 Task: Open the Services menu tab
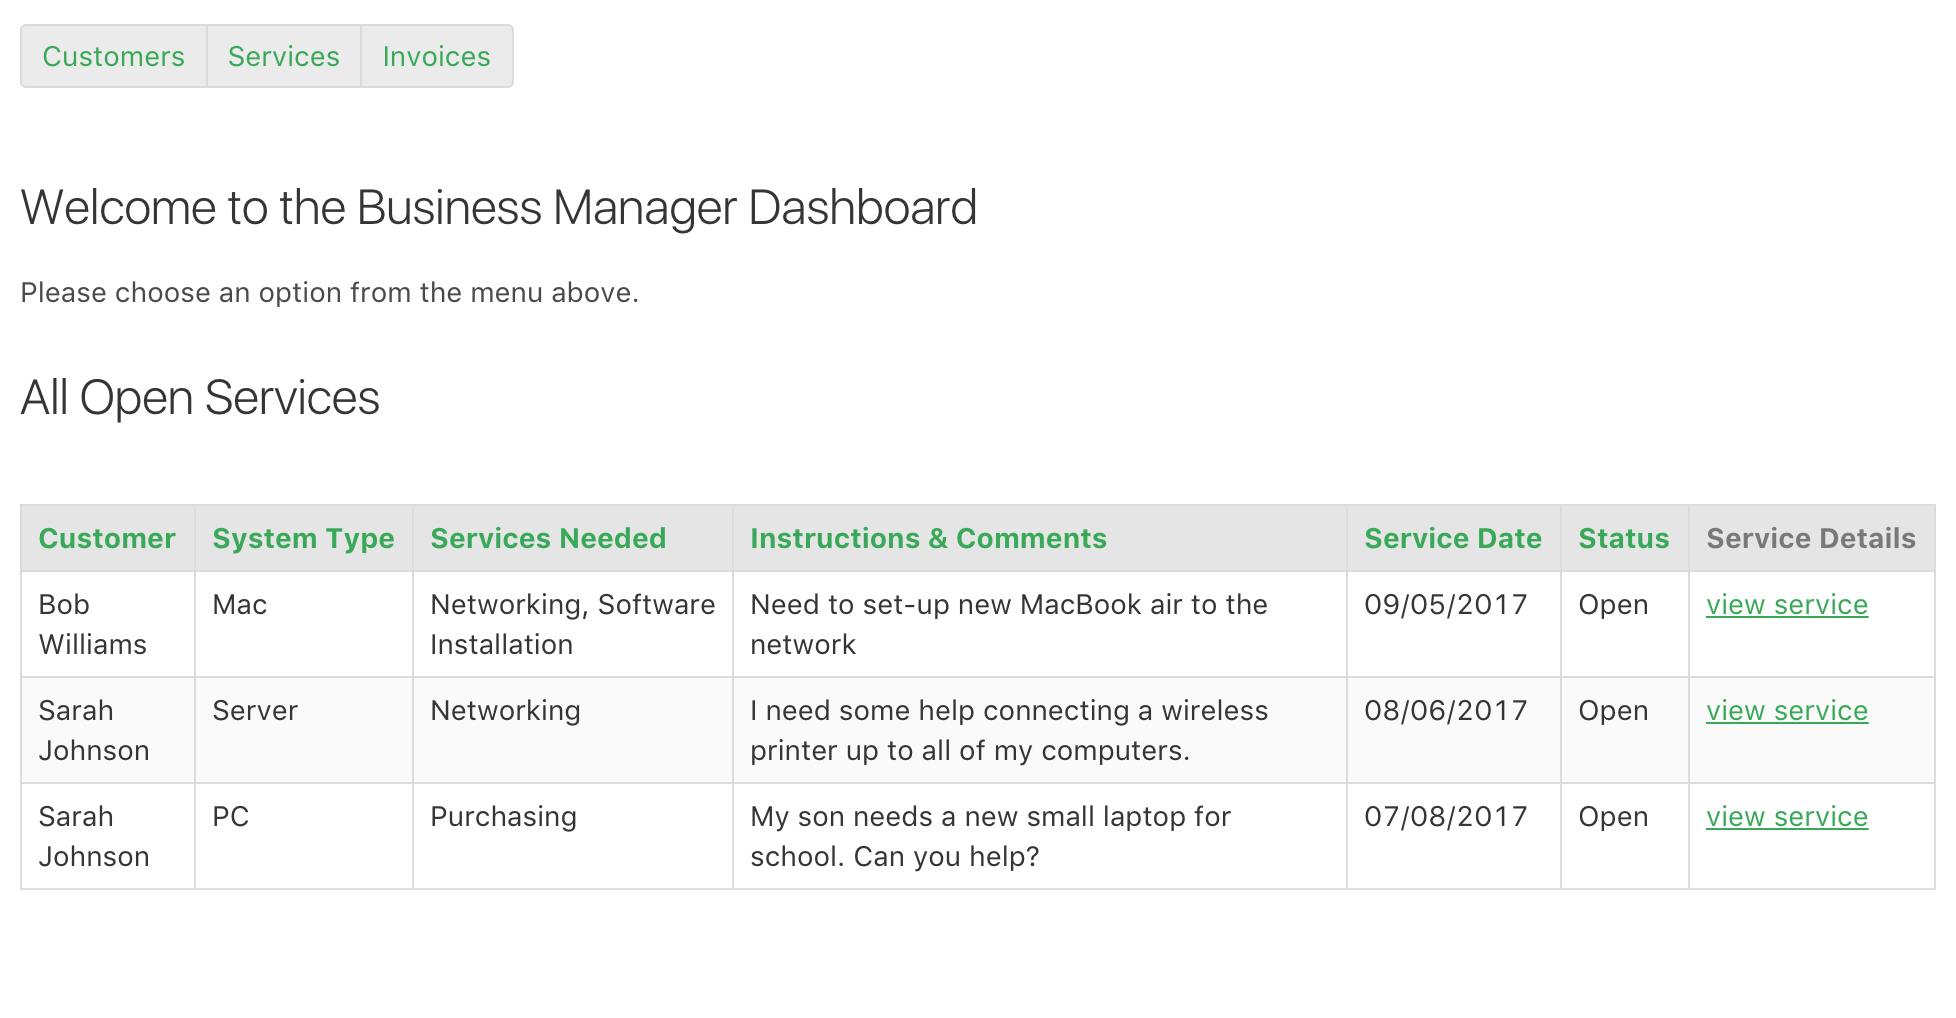coord(283,56)
